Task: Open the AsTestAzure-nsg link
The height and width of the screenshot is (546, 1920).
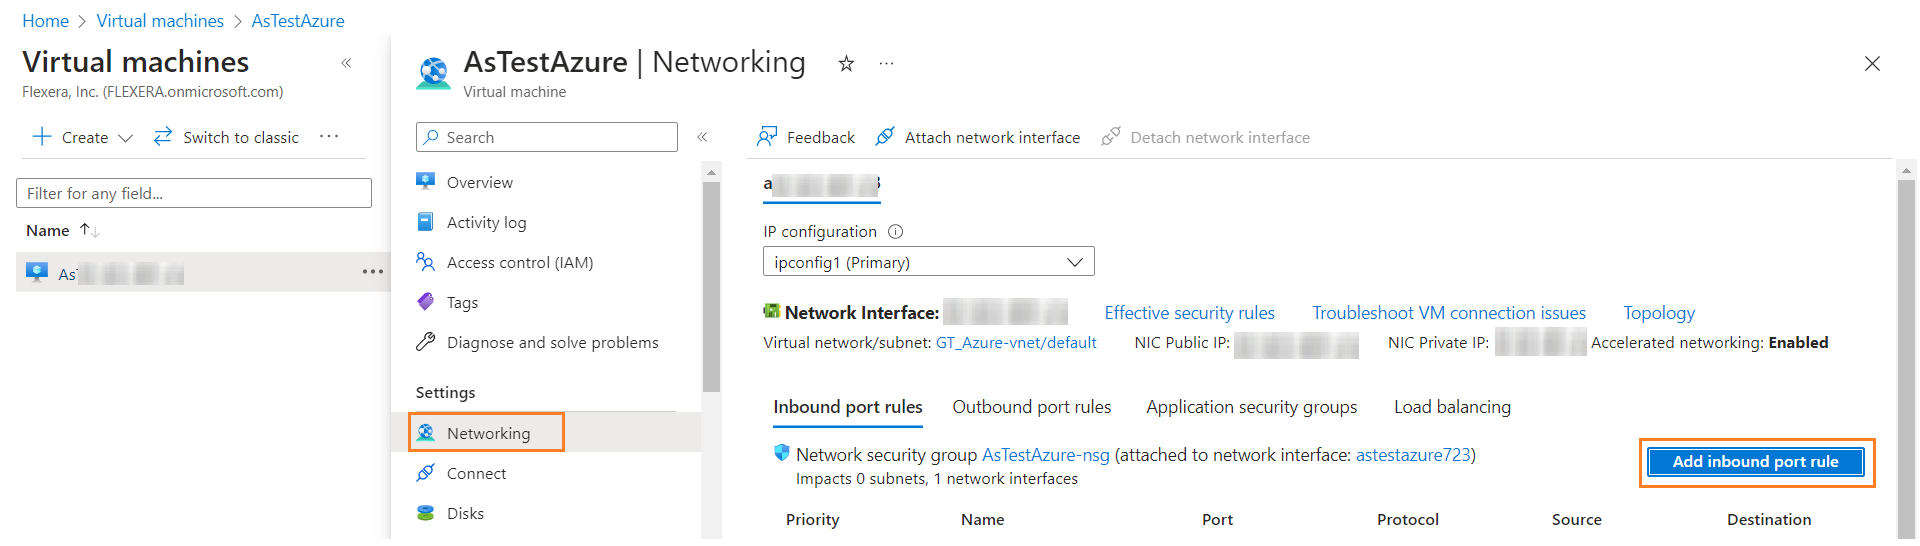Action: pos(1045,455)
